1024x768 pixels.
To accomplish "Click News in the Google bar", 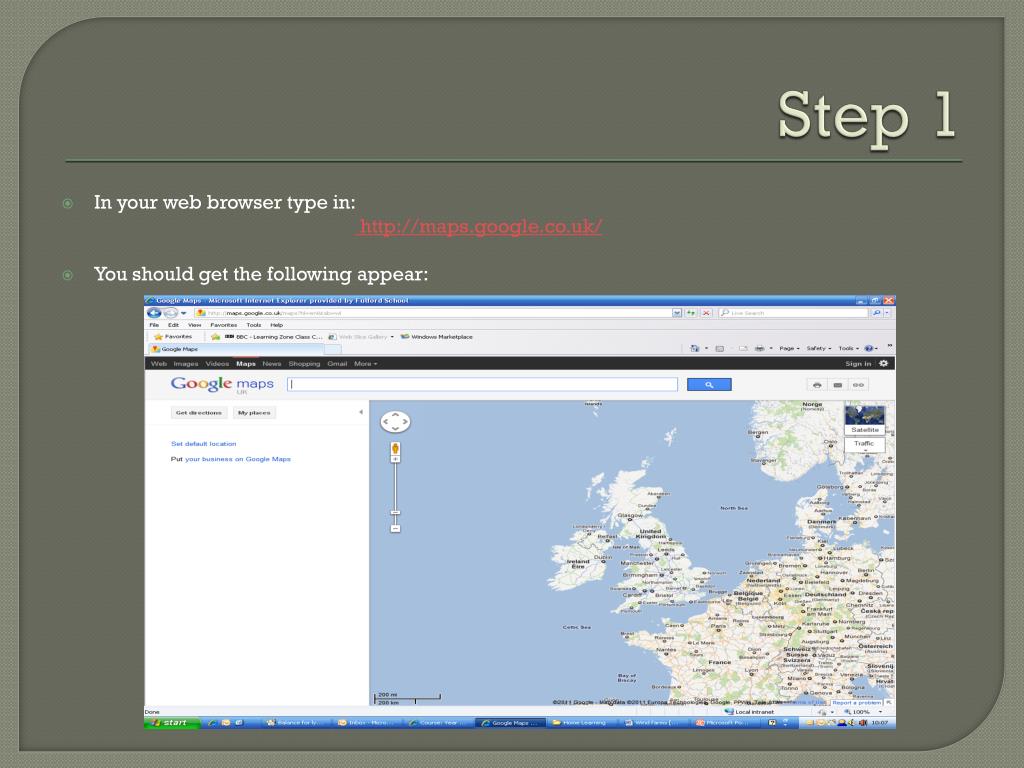I will pyautogui.click(x=272, y=364).
